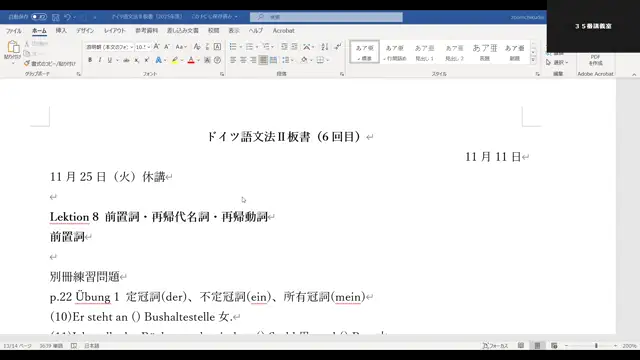Open the font name combo box dropdown
The height and width of the screenshot is (360, 640).
click(x=131, y=47)
